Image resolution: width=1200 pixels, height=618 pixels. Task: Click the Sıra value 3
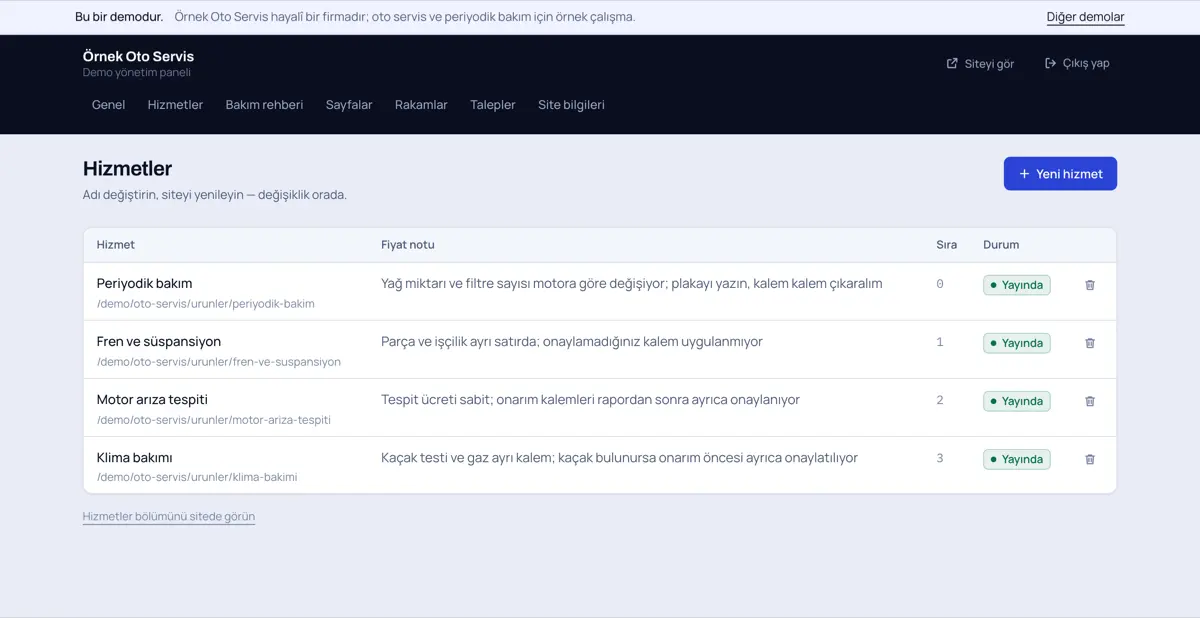(x=940, y=458)
